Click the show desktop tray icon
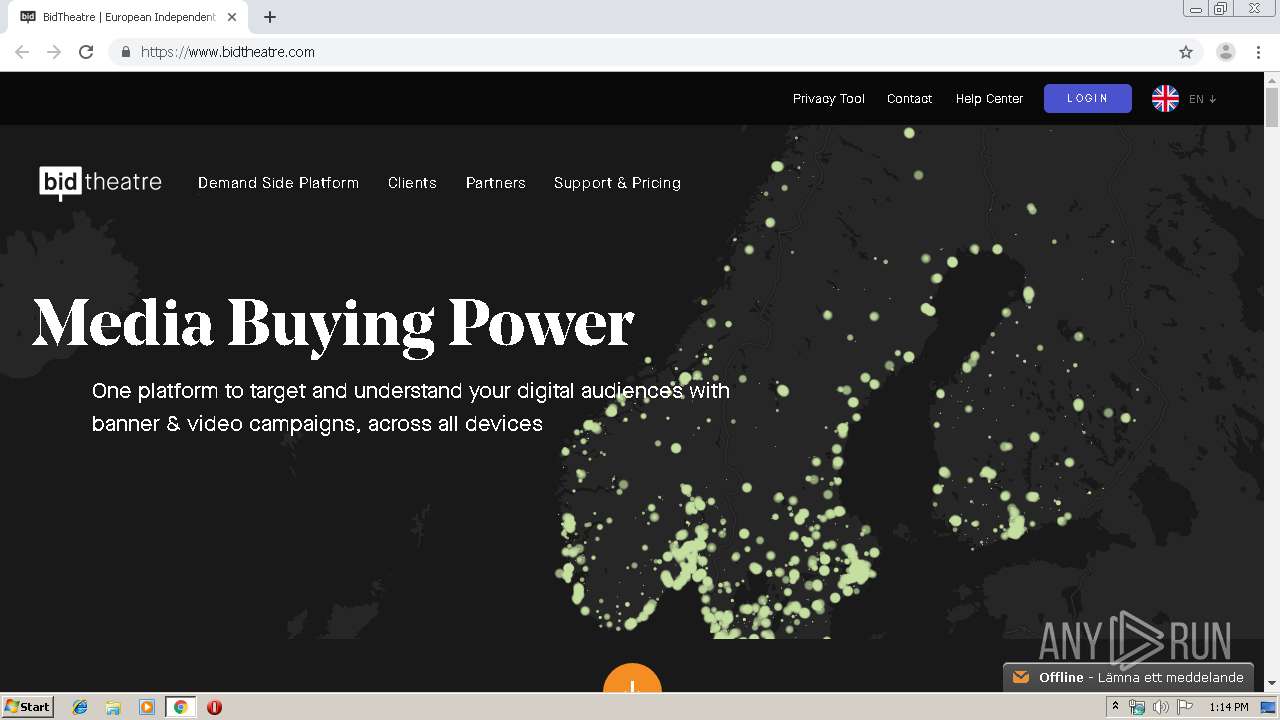Viewport: 1280px width, 720px height. click(1268, 707)
